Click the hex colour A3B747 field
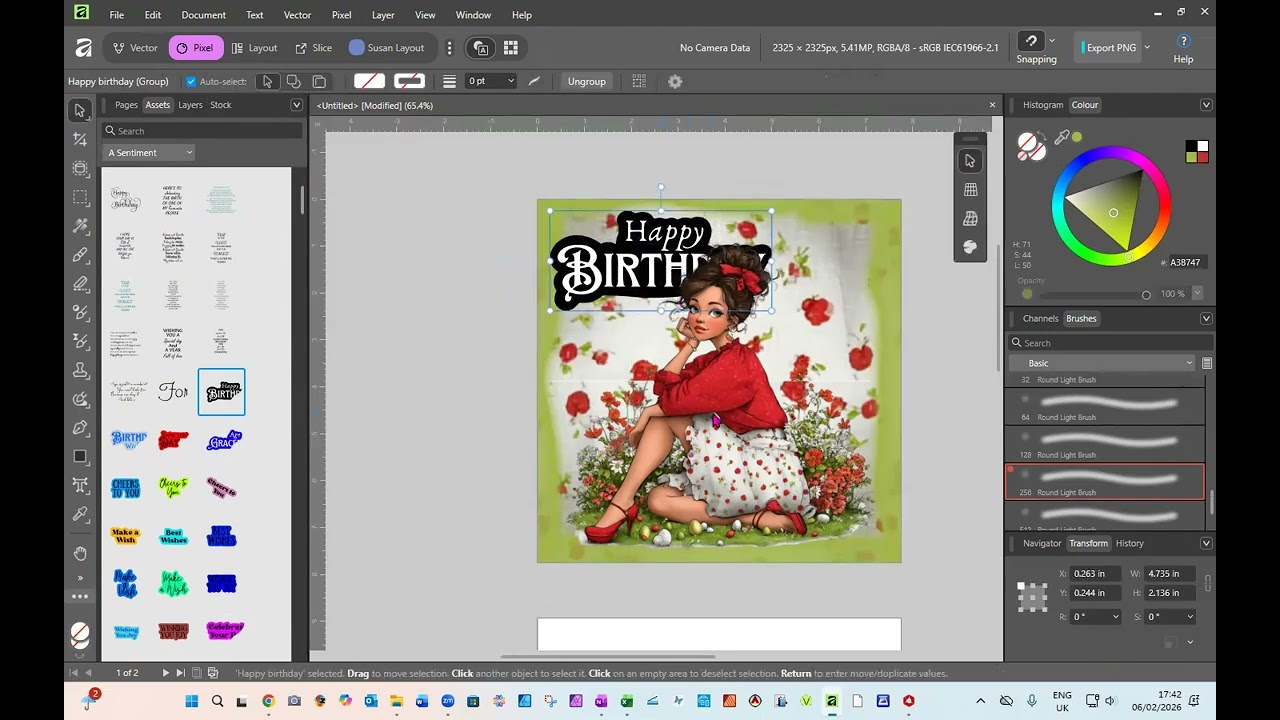 (1185, 262)
